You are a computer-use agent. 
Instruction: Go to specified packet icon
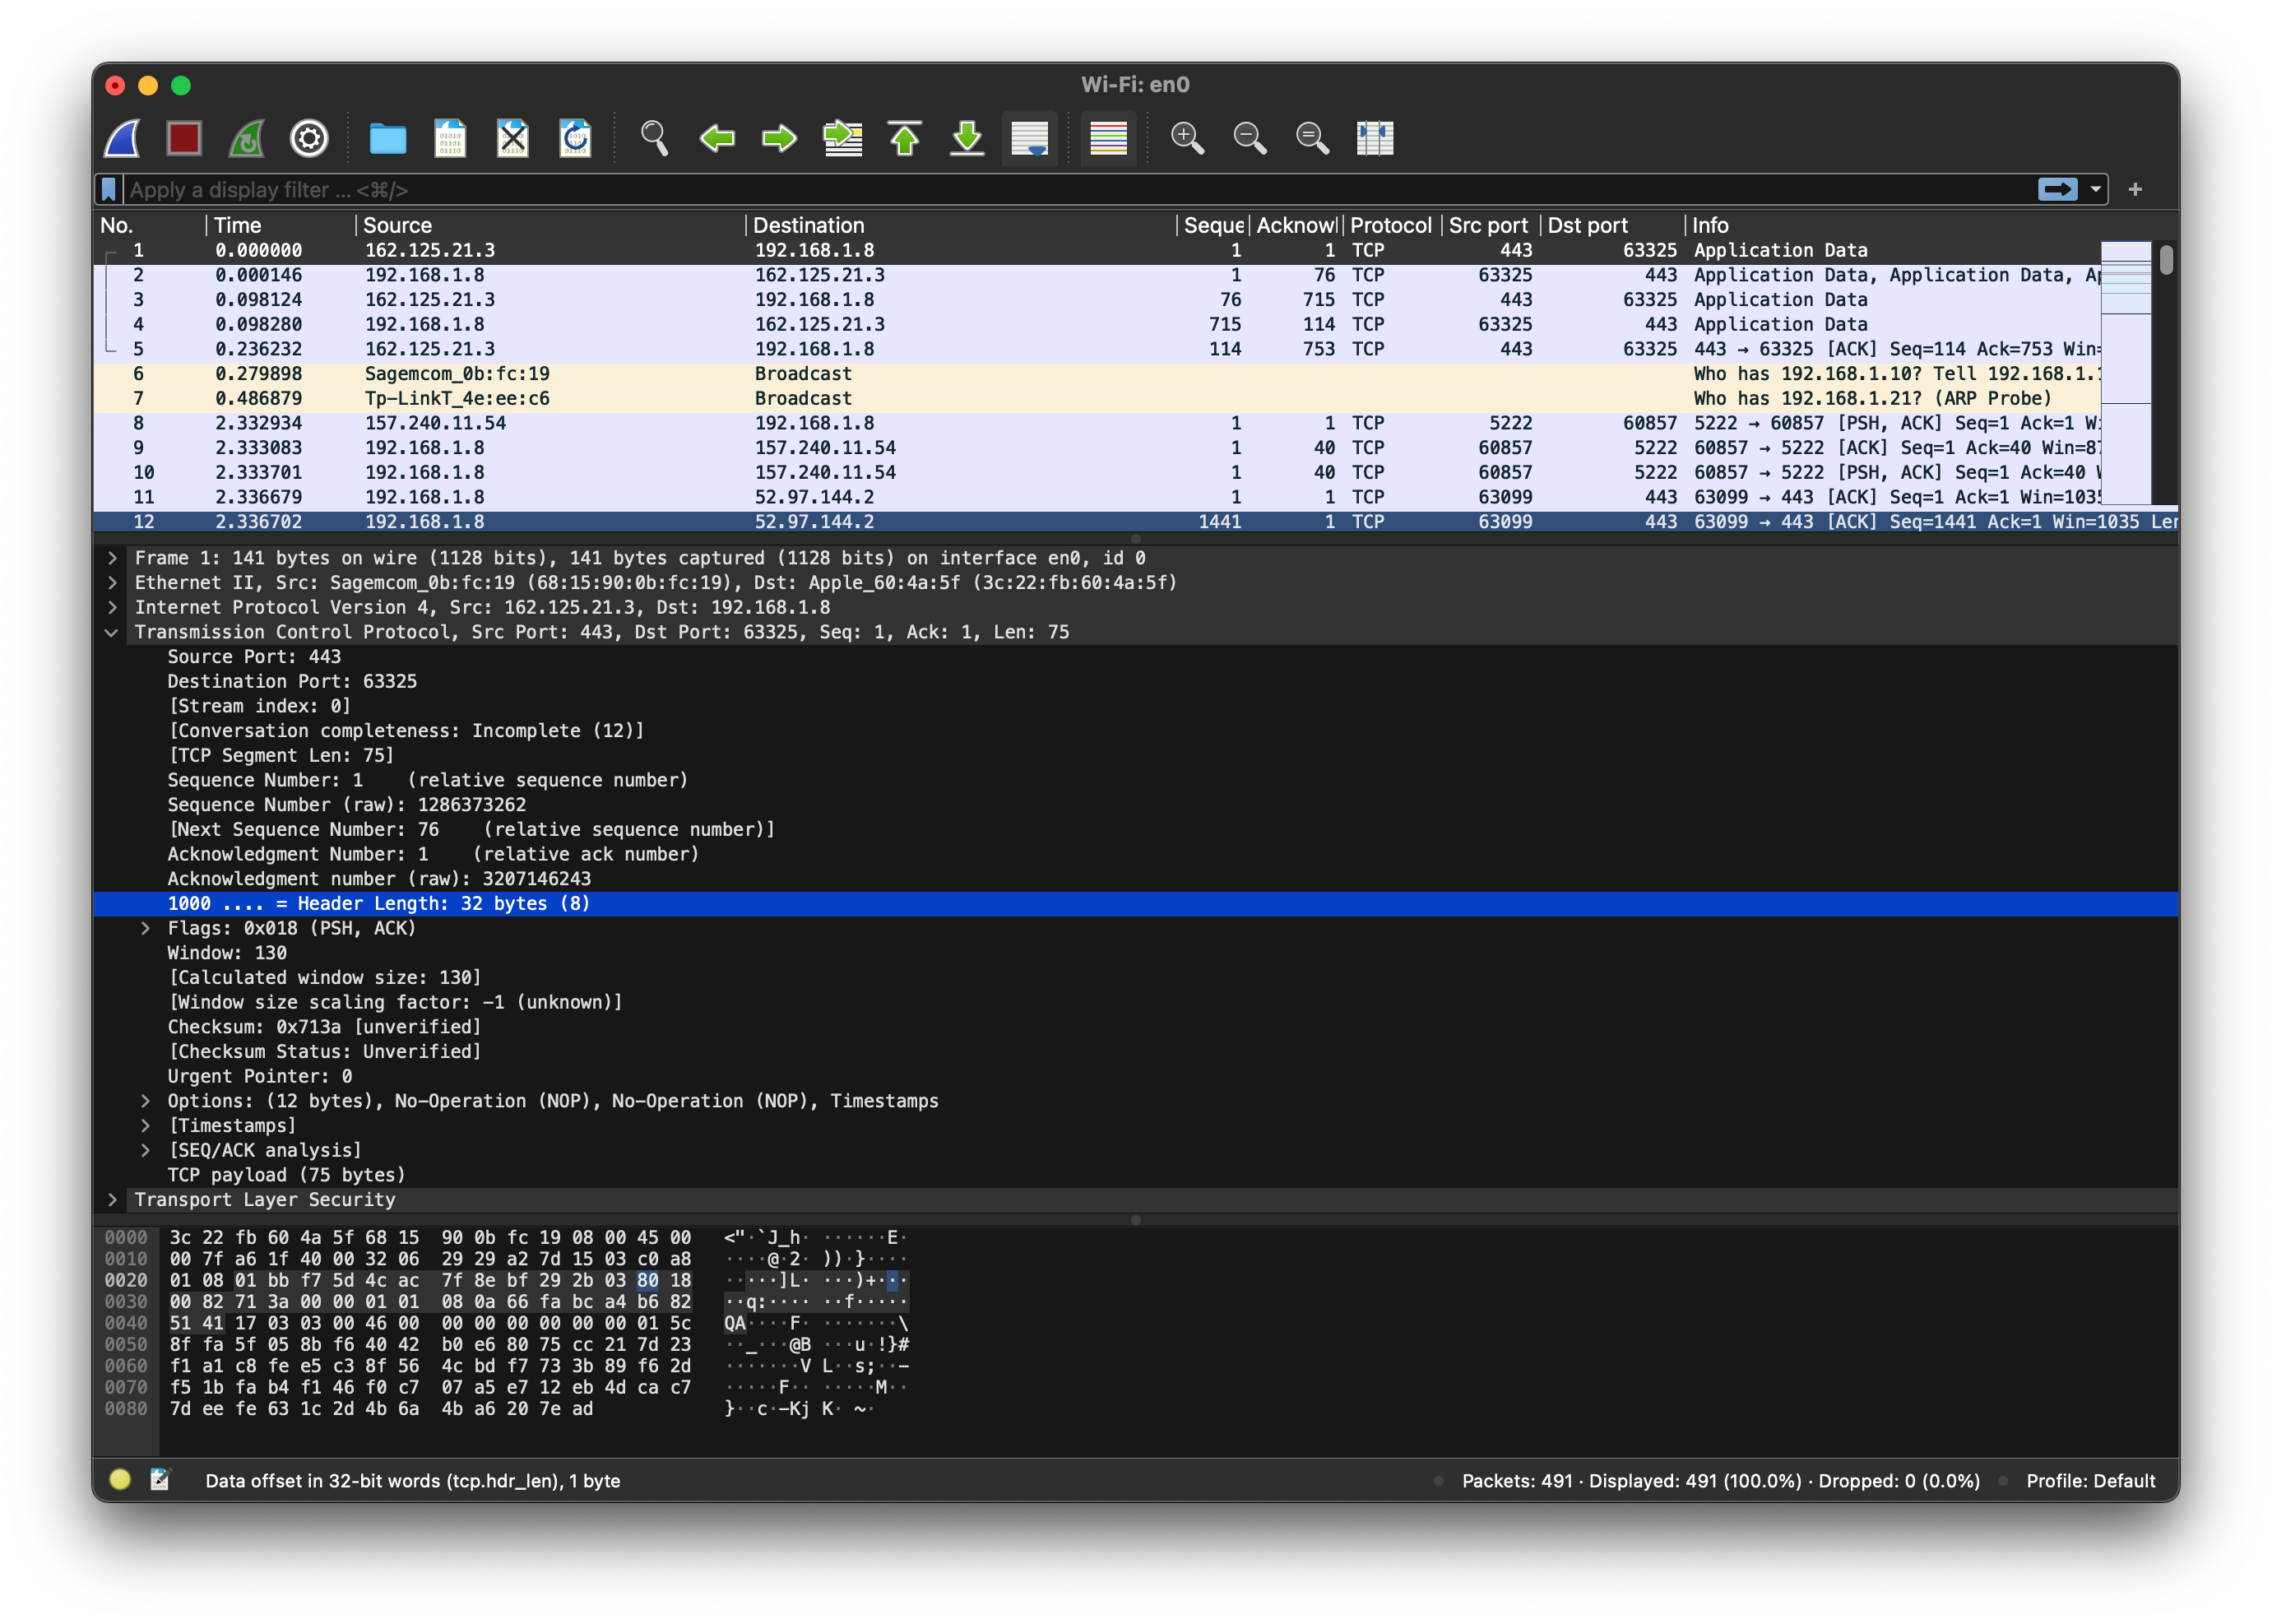coord(842,138)
